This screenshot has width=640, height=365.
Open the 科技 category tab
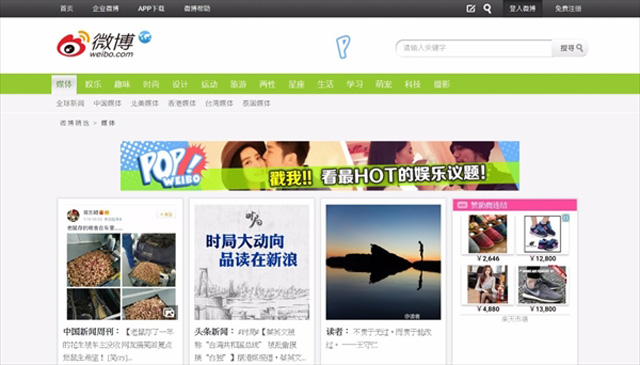[x=413, y=84]
